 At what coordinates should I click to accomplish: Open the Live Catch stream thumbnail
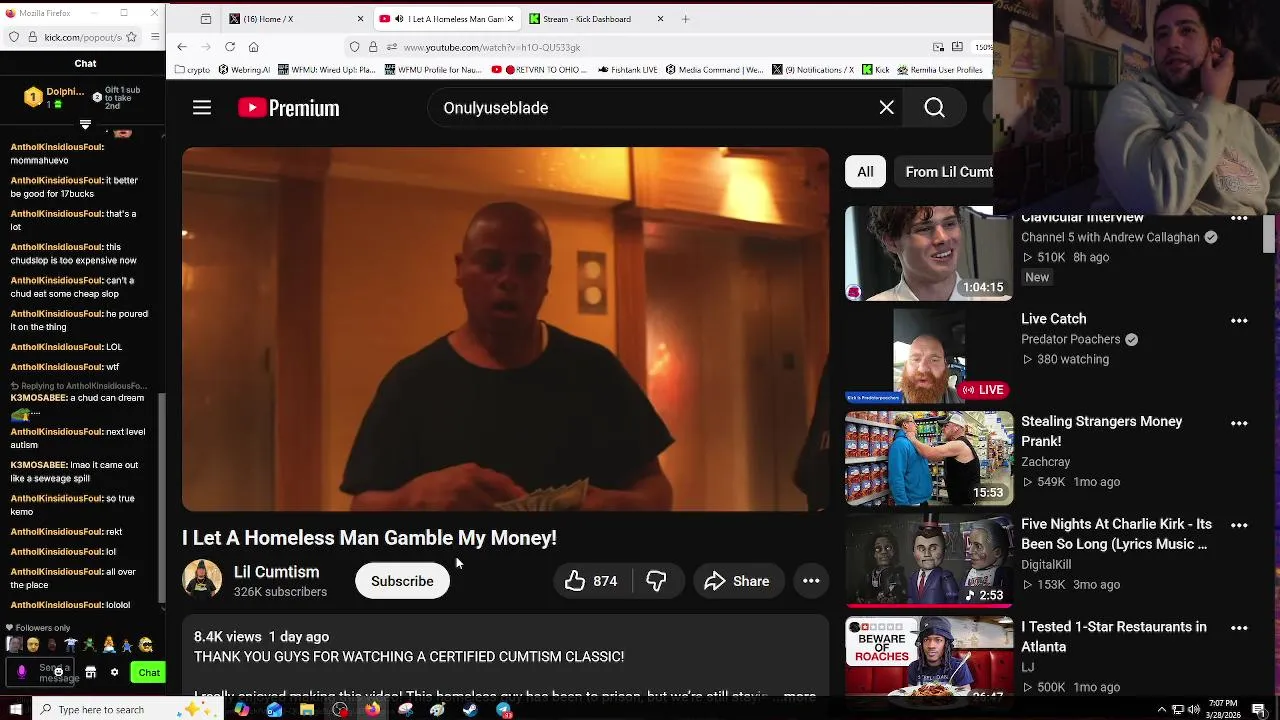click(928, 356)
